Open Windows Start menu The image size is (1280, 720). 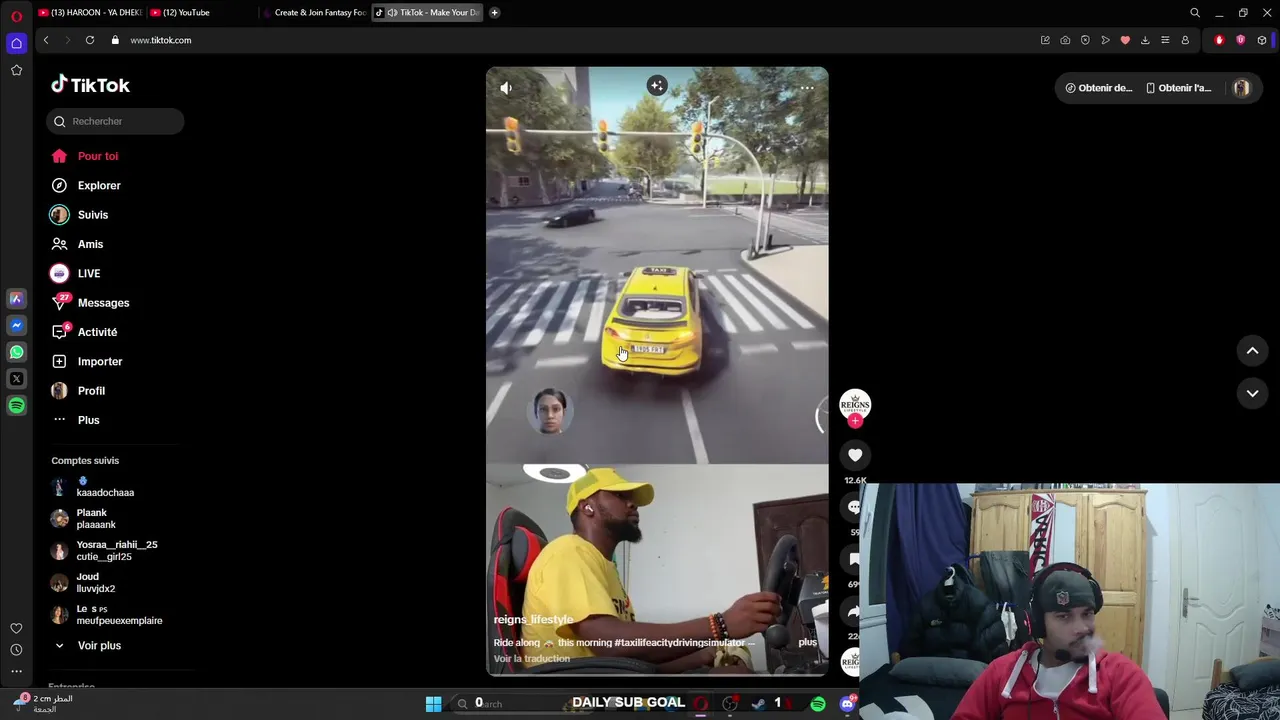433,704
